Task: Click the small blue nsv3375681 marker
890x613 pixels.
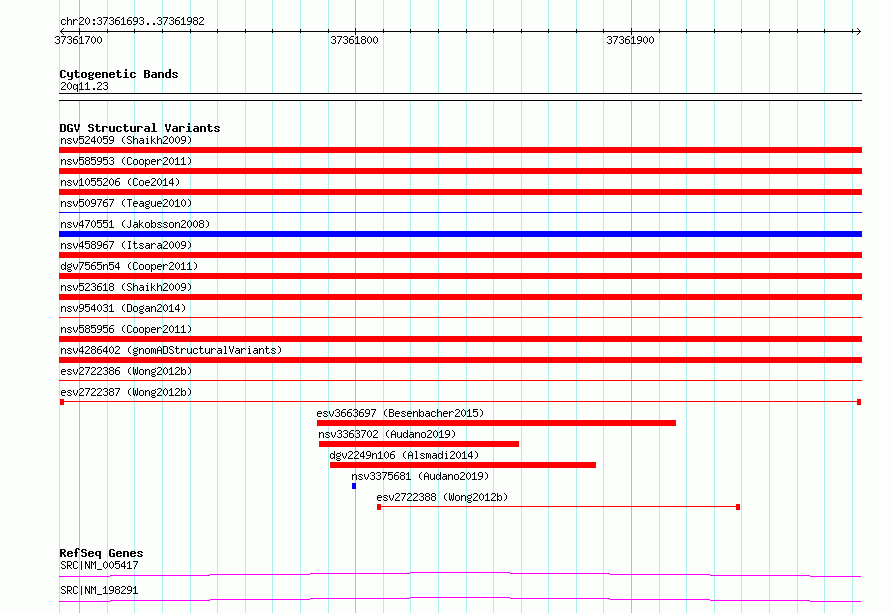Action: [x=354, y=486]
